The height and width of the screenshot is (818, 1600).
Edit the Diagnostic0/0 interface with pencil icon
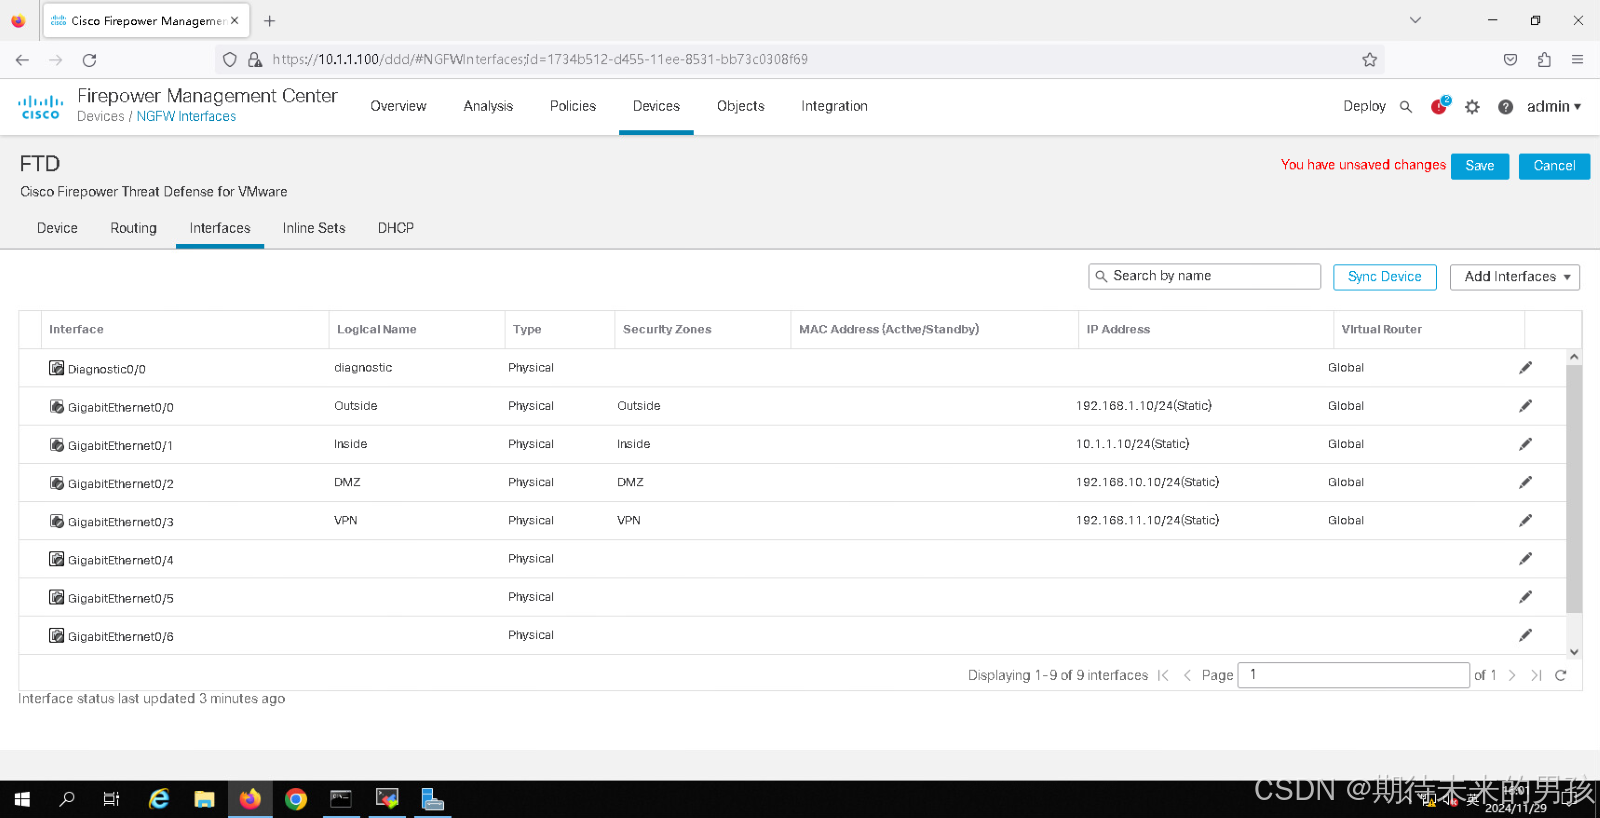(x=1525, y=368)
